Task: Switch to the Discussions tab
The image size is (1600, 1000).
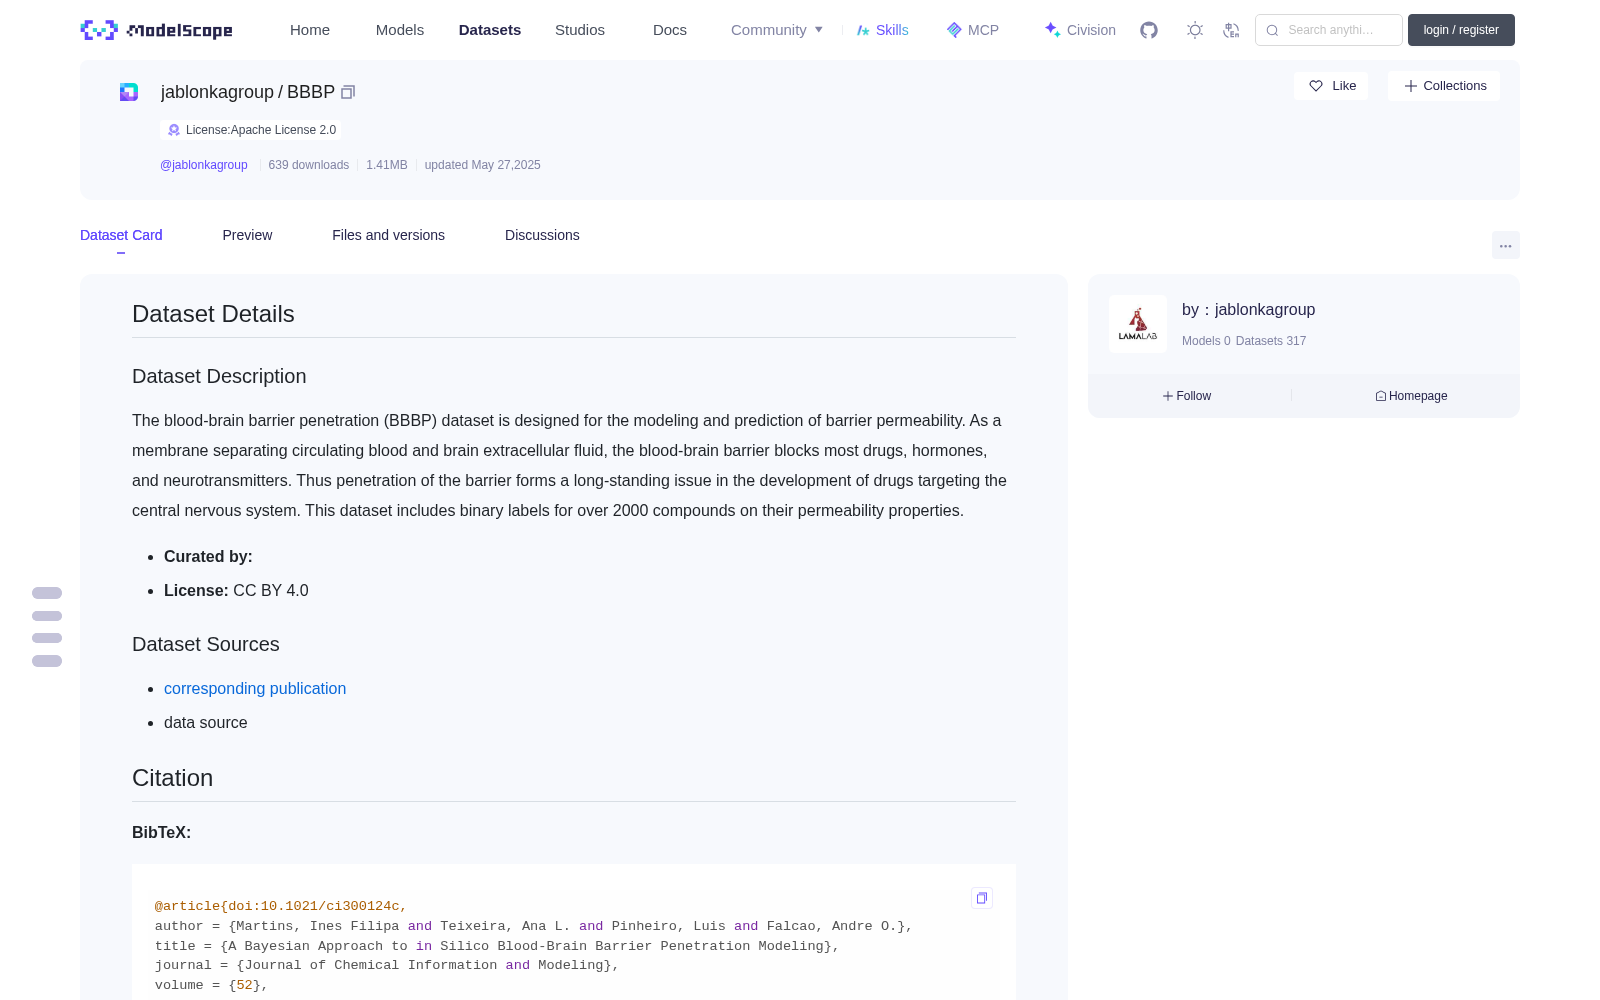Action: 542,235
